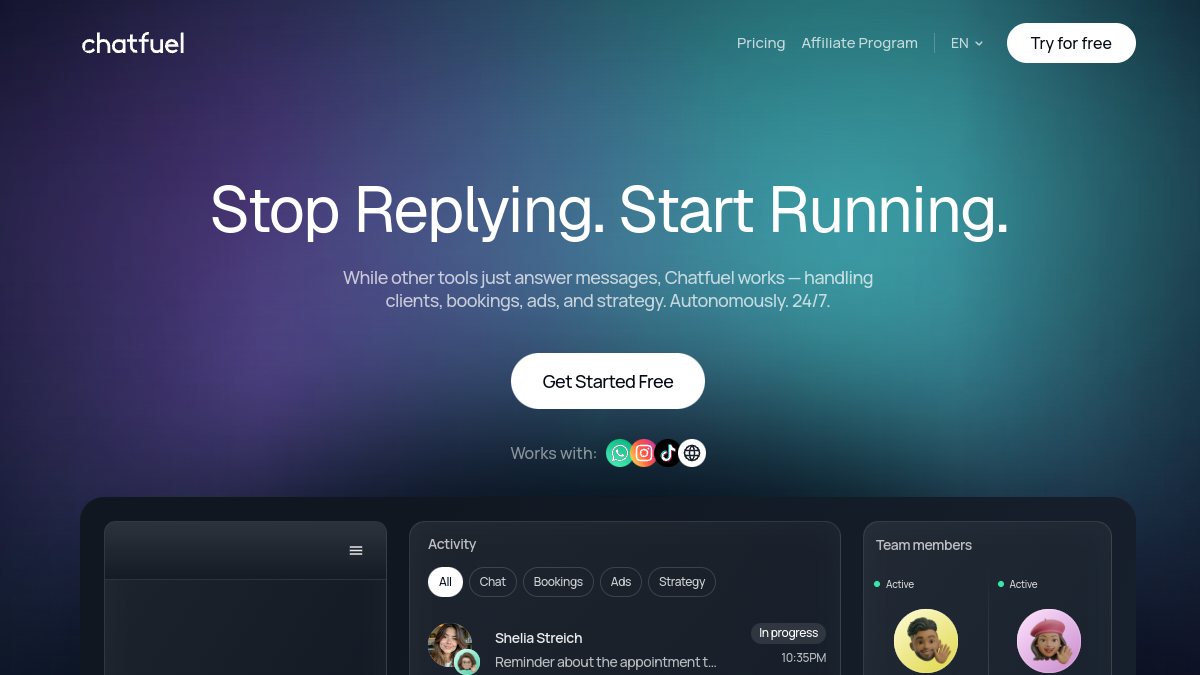Click the 10:35PM timestamp
Screen dimensions: 1200x675
coord(804,658)
